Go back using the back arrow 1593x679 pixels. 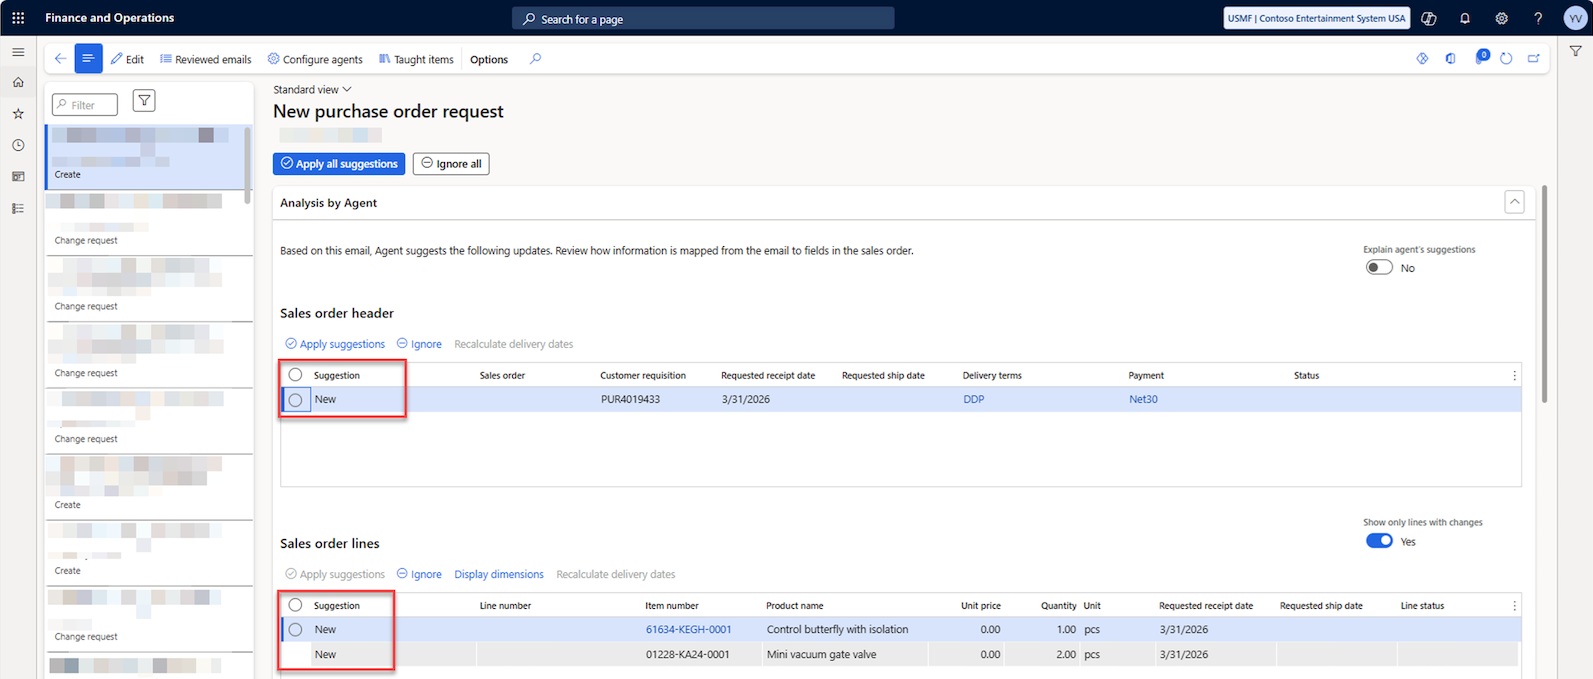coord(60,59)
